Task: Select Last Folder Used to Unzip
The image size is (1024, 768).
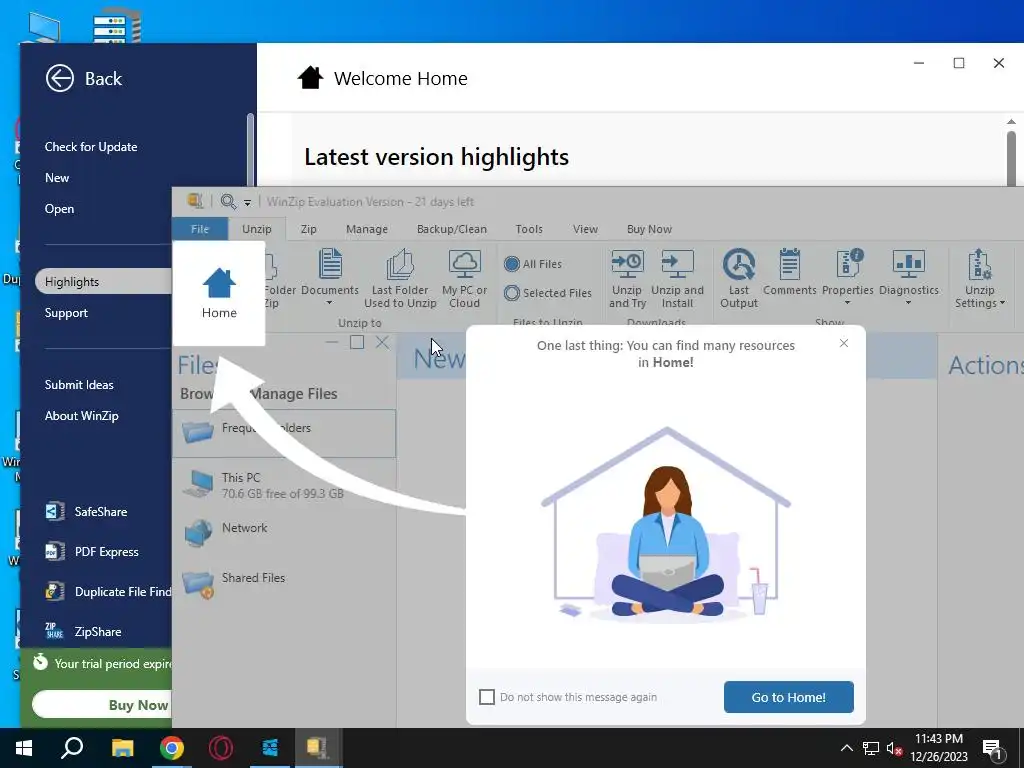Action: [x=400, y=279]
